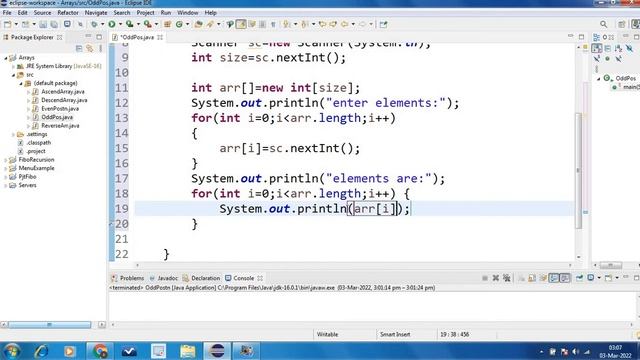The width and height of the screenshot is (640, 360).
Task: Open Package Explorer view menu
Action: 100,49
